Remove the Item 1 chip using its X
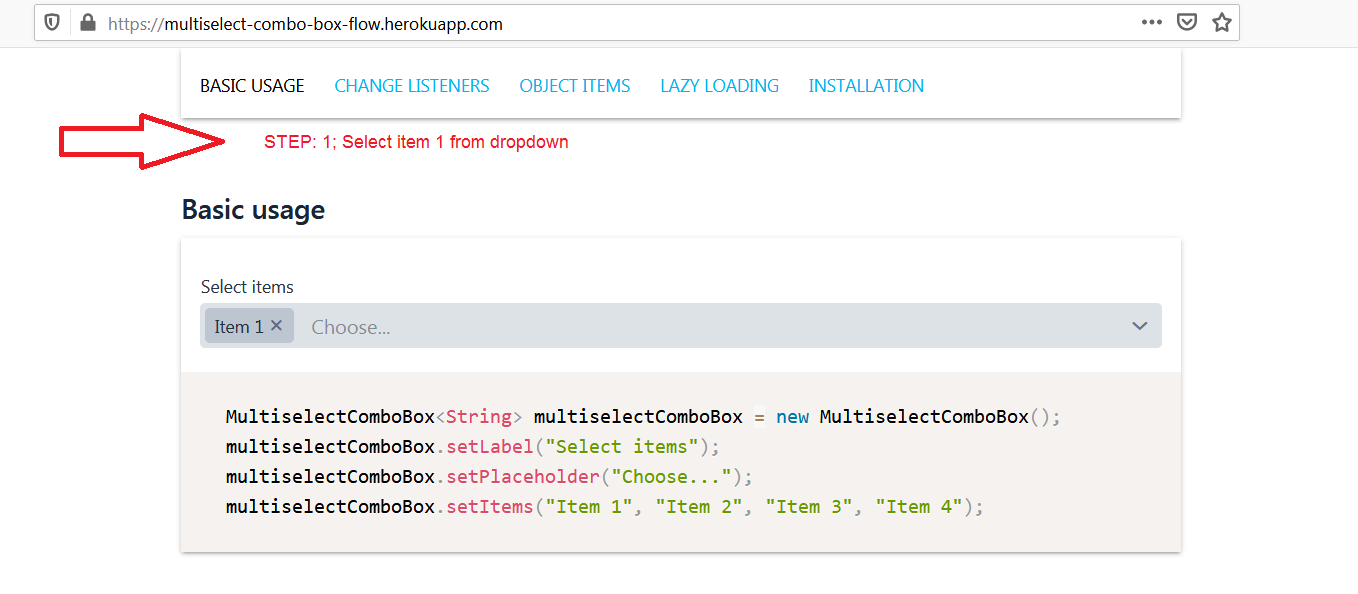The image size is (1358, 594). 277,326
